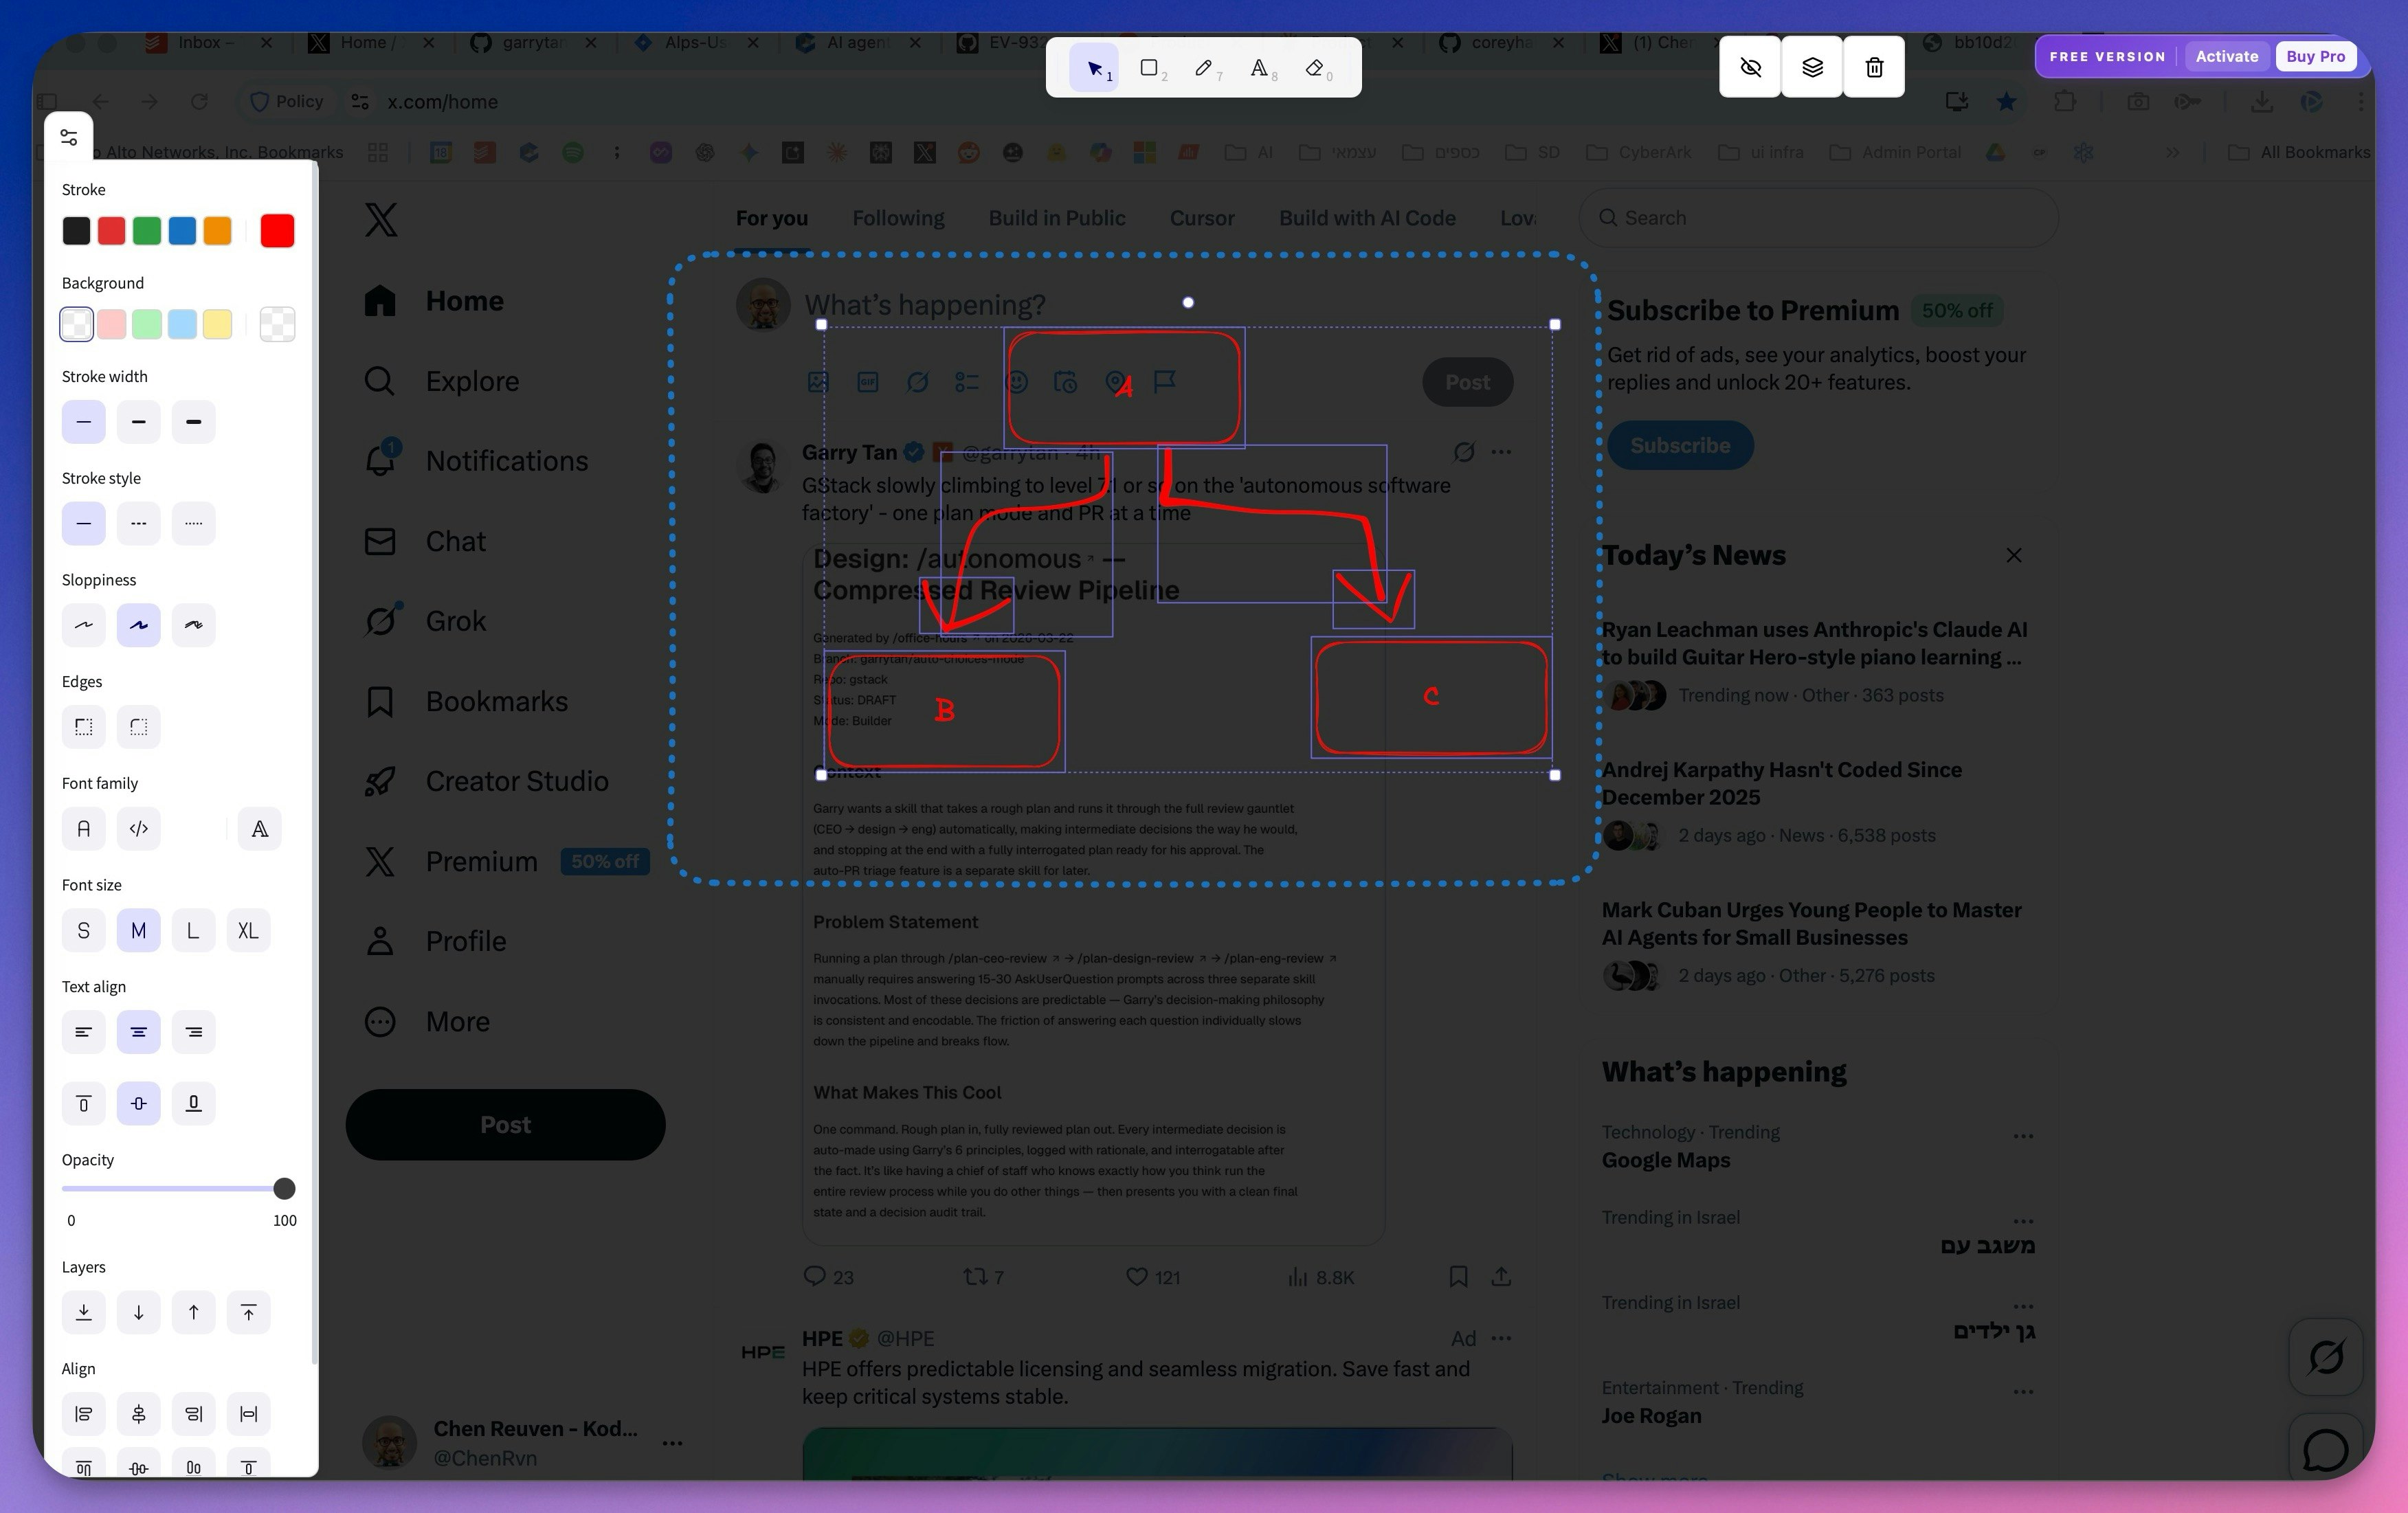The height and width of the screenshot is (1513, 2408).
Task: Switch to the Build in Public tab
Action: tap(1057, 217)
